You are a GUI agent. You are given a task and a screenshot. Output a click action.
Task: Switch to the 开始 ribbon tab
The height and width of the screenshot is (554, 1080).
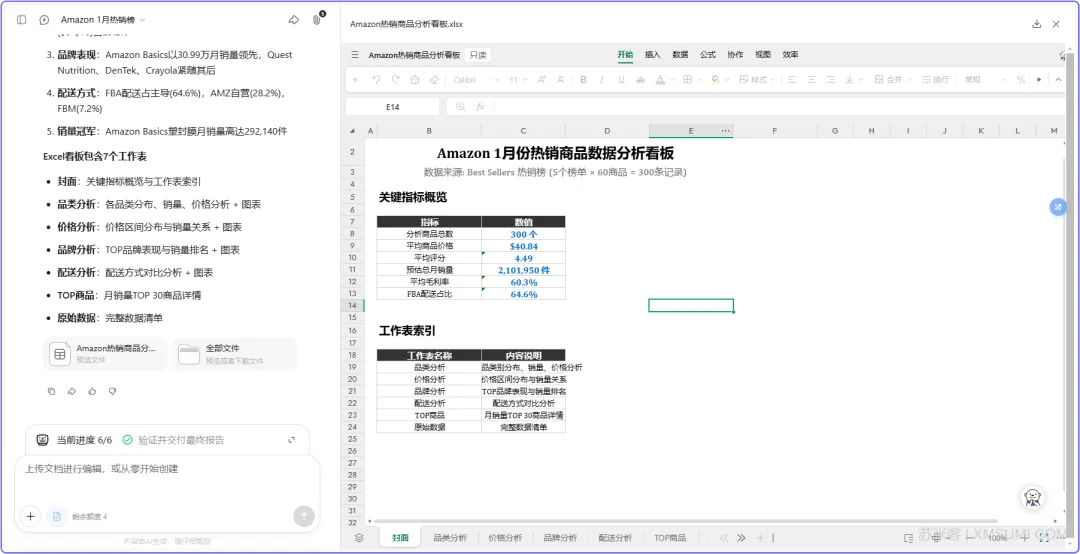(625, 54)
